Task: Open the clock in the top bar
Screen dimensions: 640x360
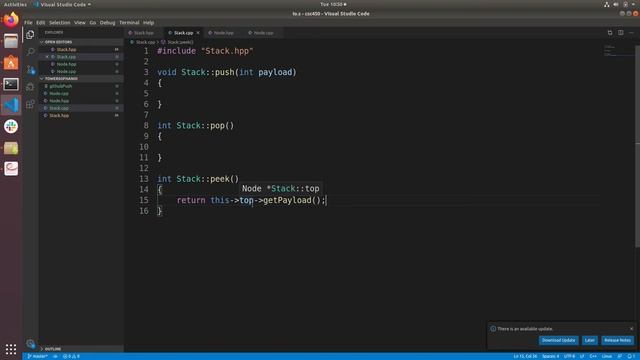Action: coord(333,4)
